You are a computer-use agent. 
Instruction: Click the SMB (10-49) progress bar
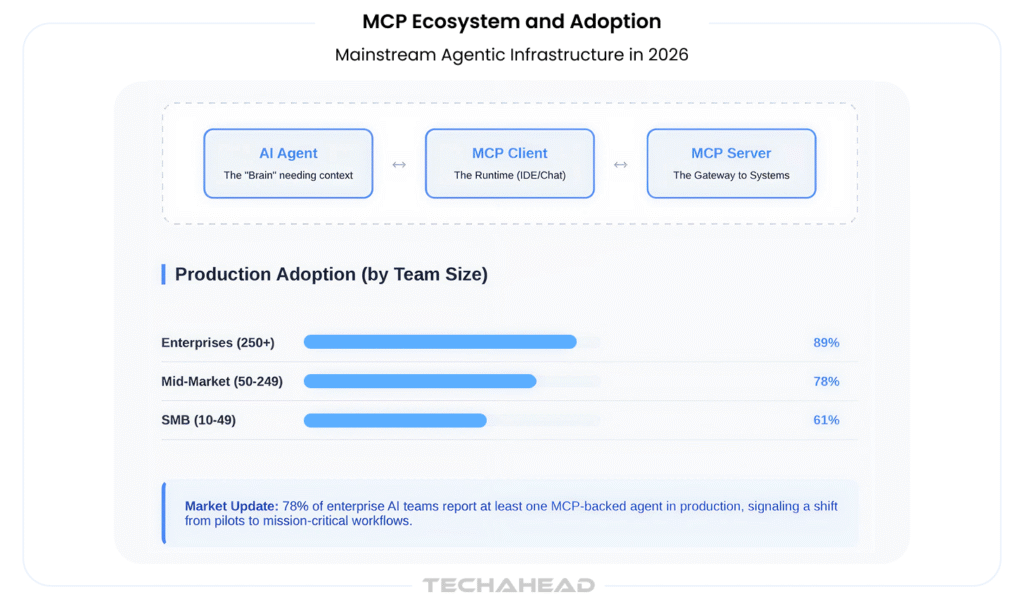click(451, 420)
